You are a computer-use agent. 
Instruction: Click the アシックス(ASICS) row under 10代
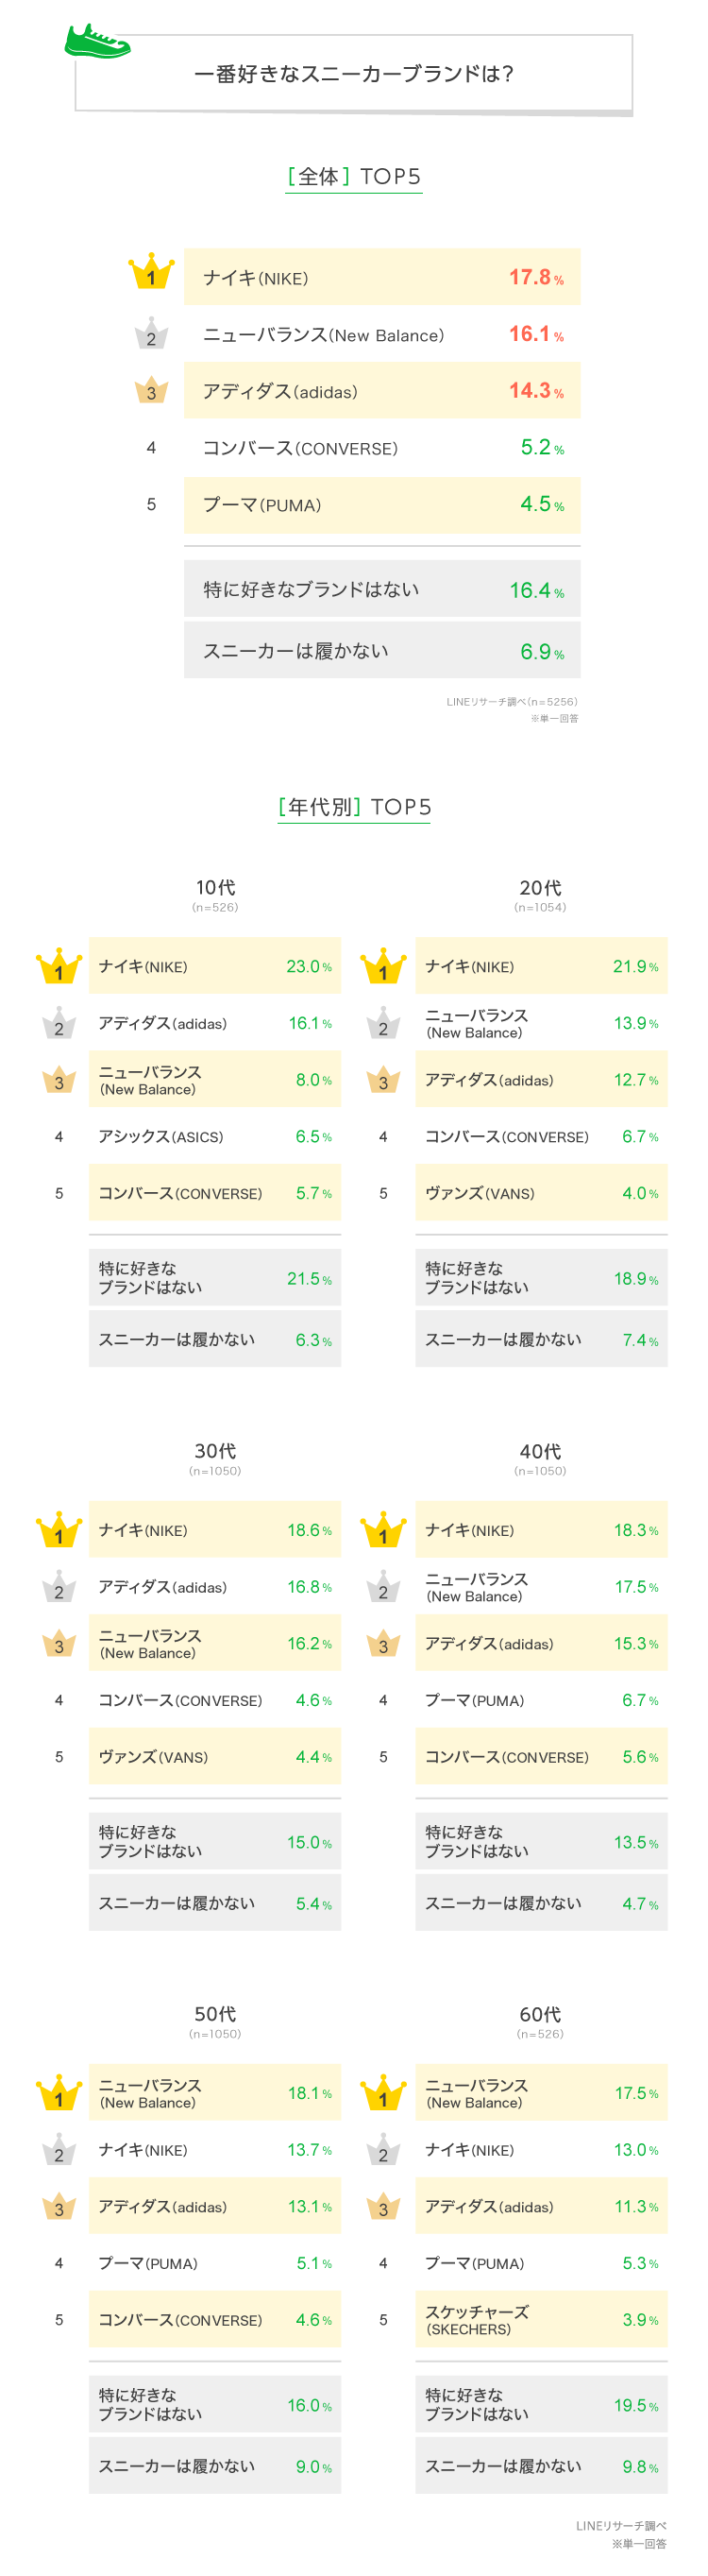click(214, 1137)
